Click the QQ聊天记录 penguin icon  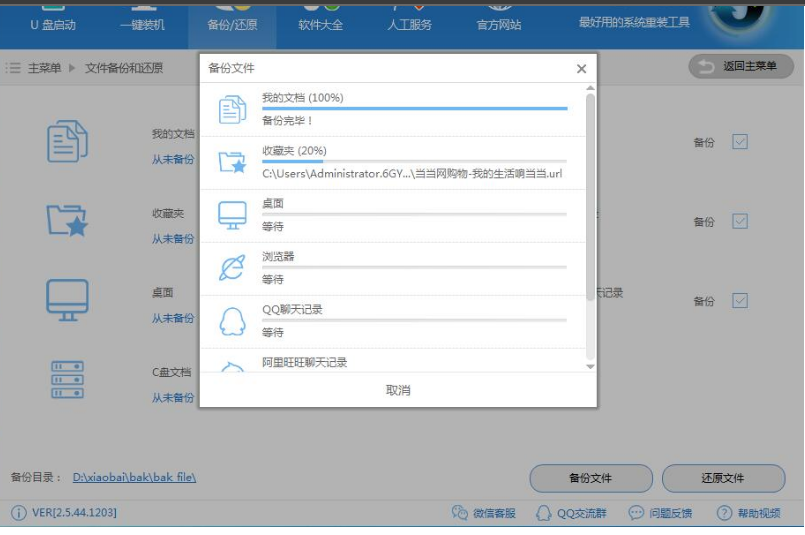tap(232, 321)
